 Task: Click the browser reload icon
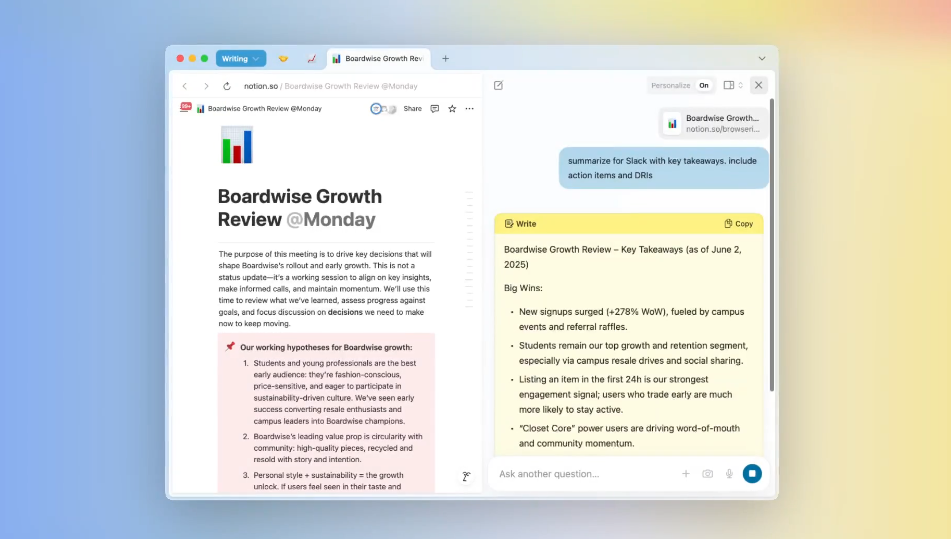227,86
